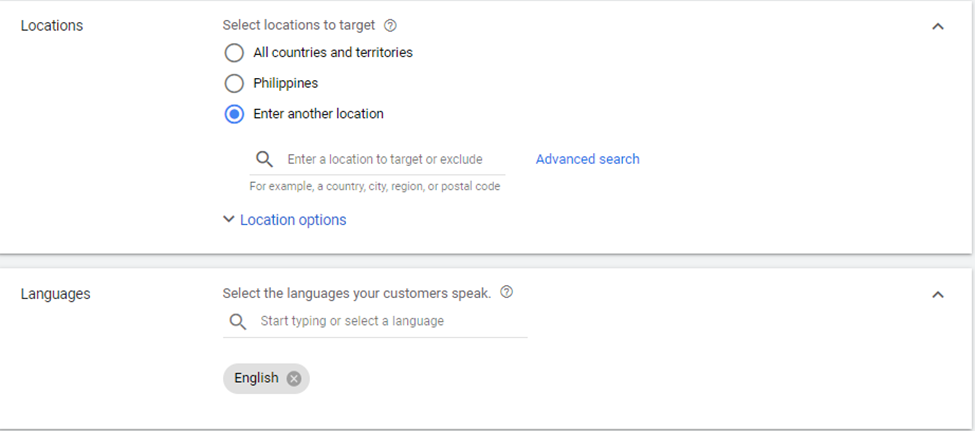
Task: Click the Location options chevron arrow
Action: pyautogui.click(x=229, y=220)
